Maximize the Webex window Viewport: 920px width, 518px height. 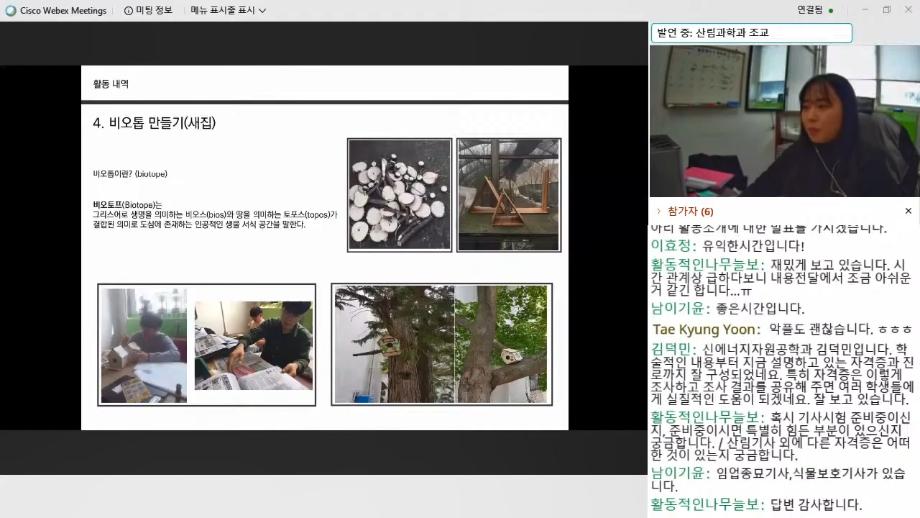click(x=887, y=10)
